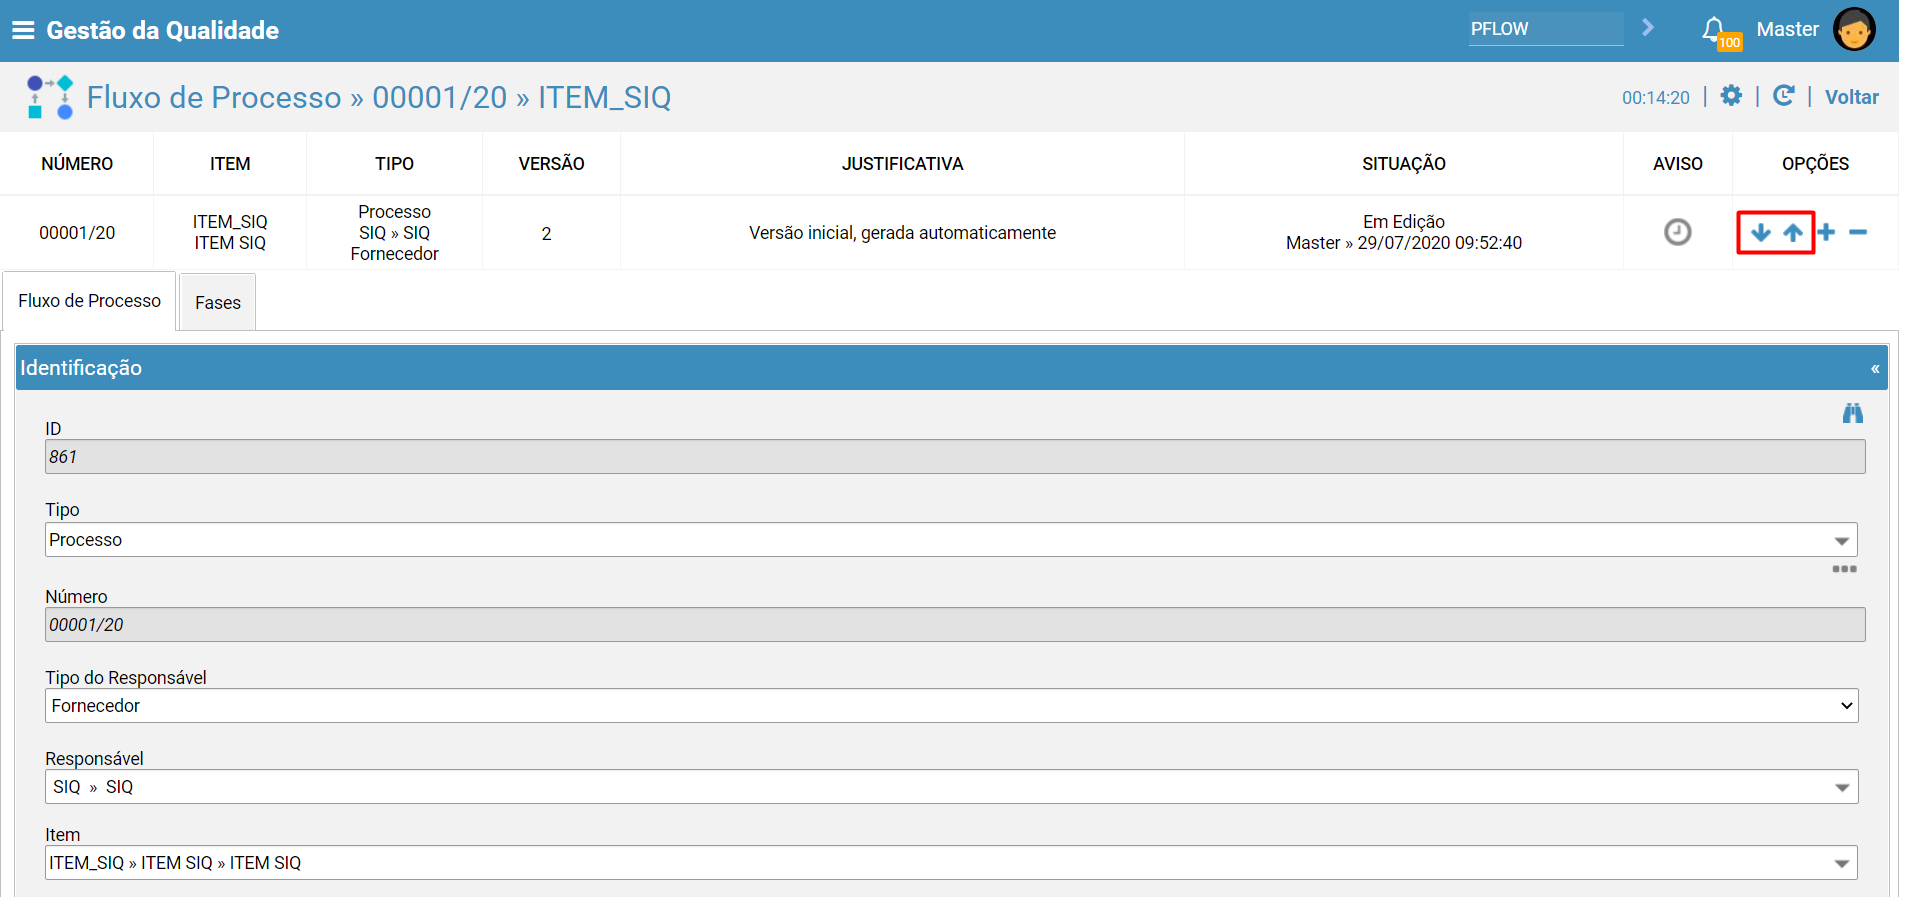Viewport: 1919px width, 903px height.
Task: Click the three dots below Tipo field
Action: click(1844, 569)
